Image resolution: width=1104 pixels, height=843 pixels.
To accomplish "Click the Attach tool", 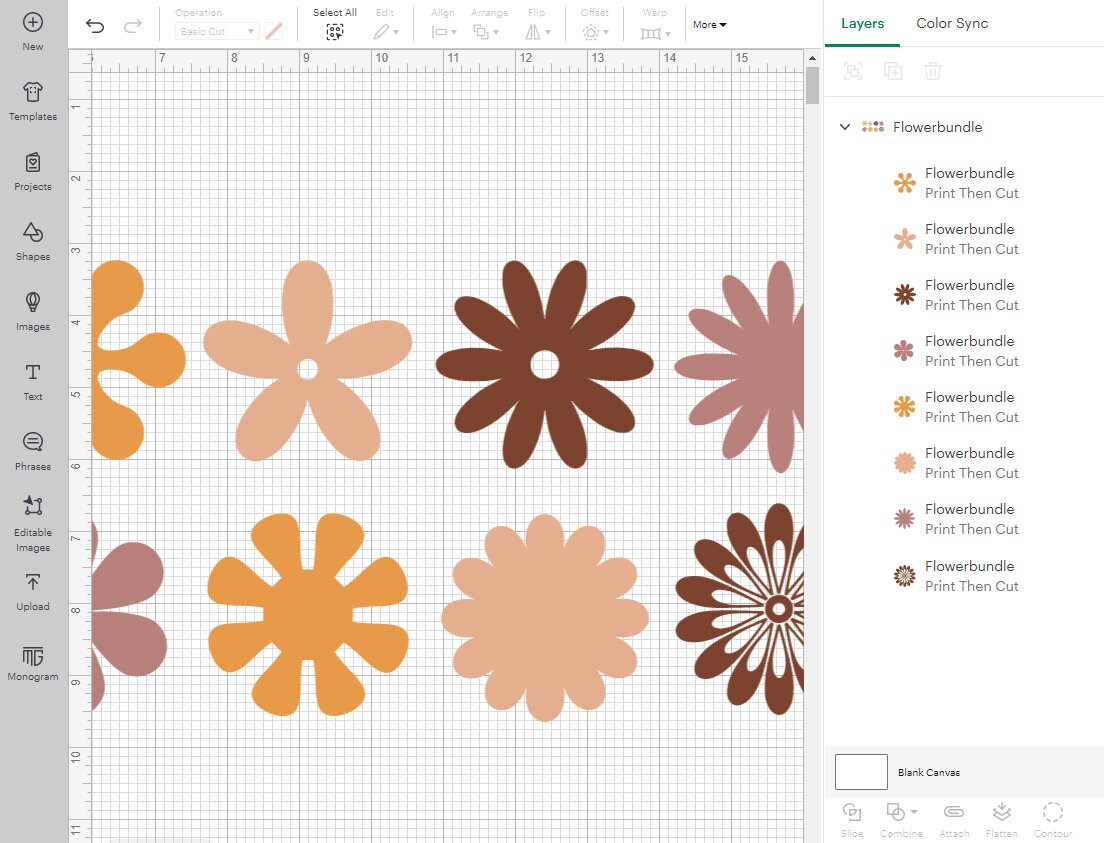I will (953, 818).
